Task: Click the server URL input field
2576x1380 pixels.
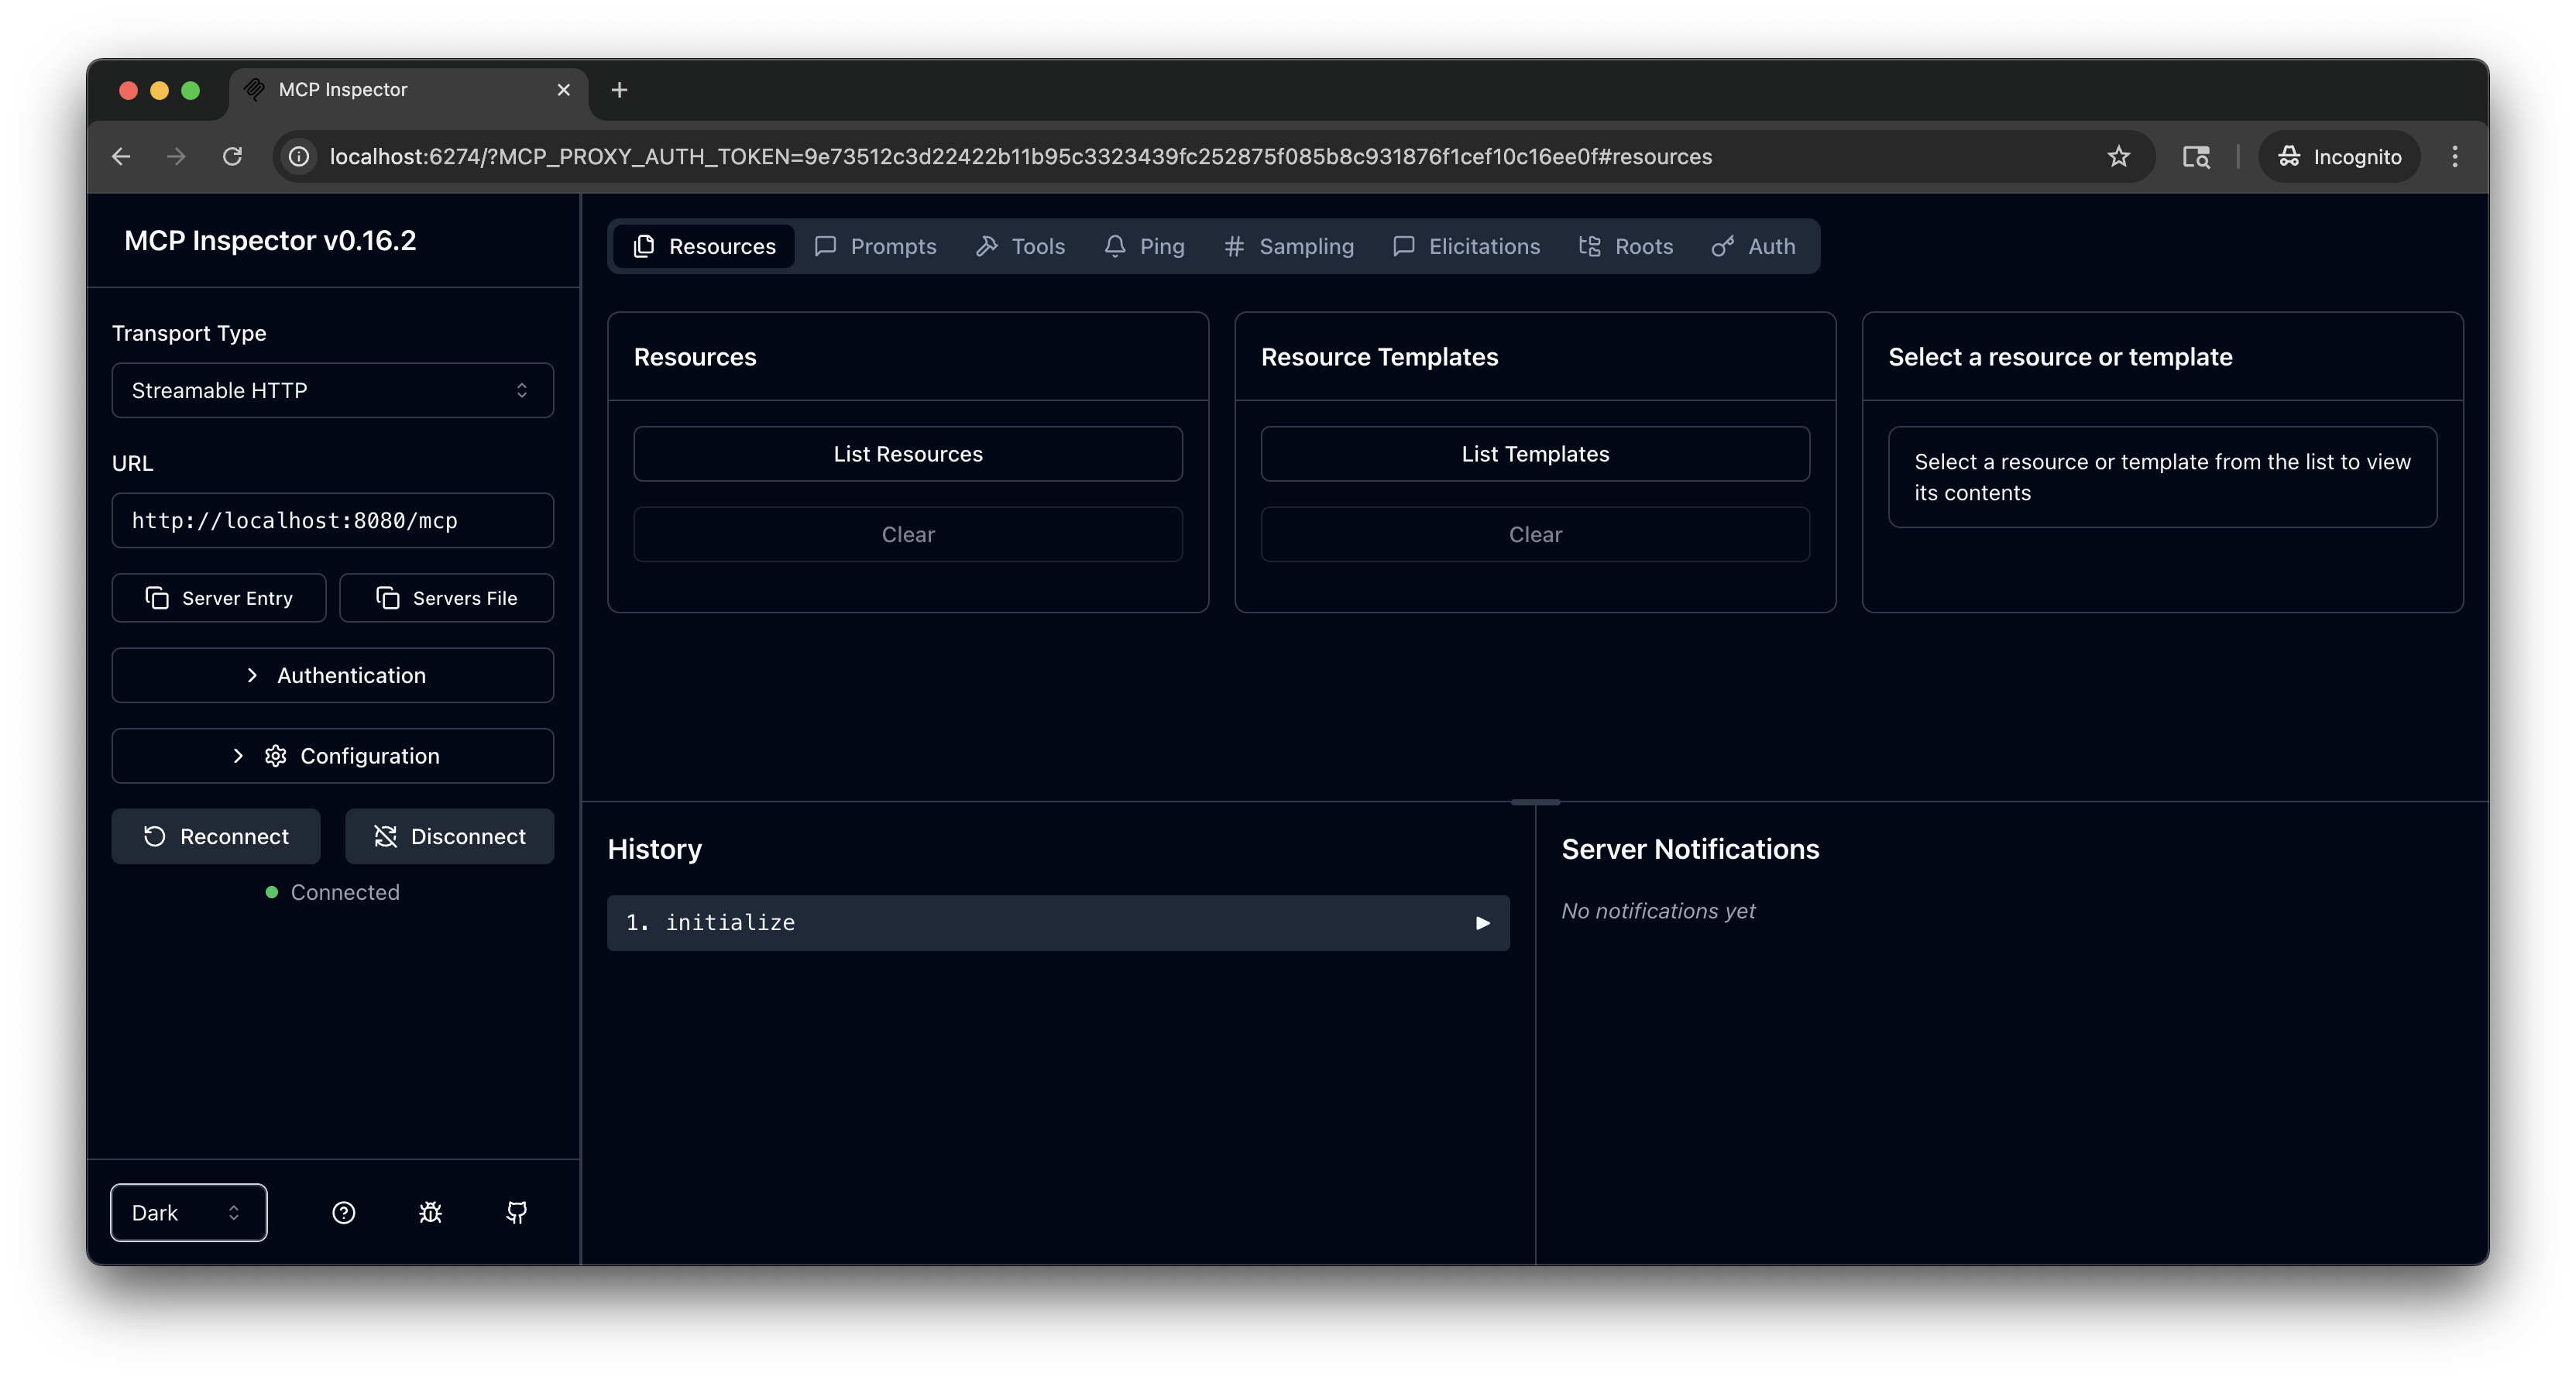Action: (332, 520)
